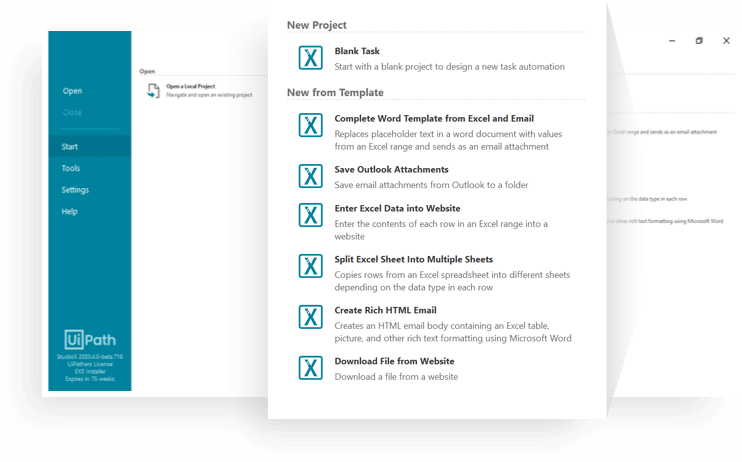Click the Open a Local Project link
Screen dimensions: 742x462
point(191,86)
